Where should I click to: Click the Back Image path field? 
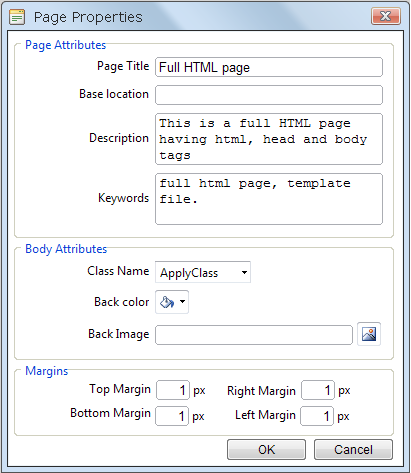click(x=254, y=335)
